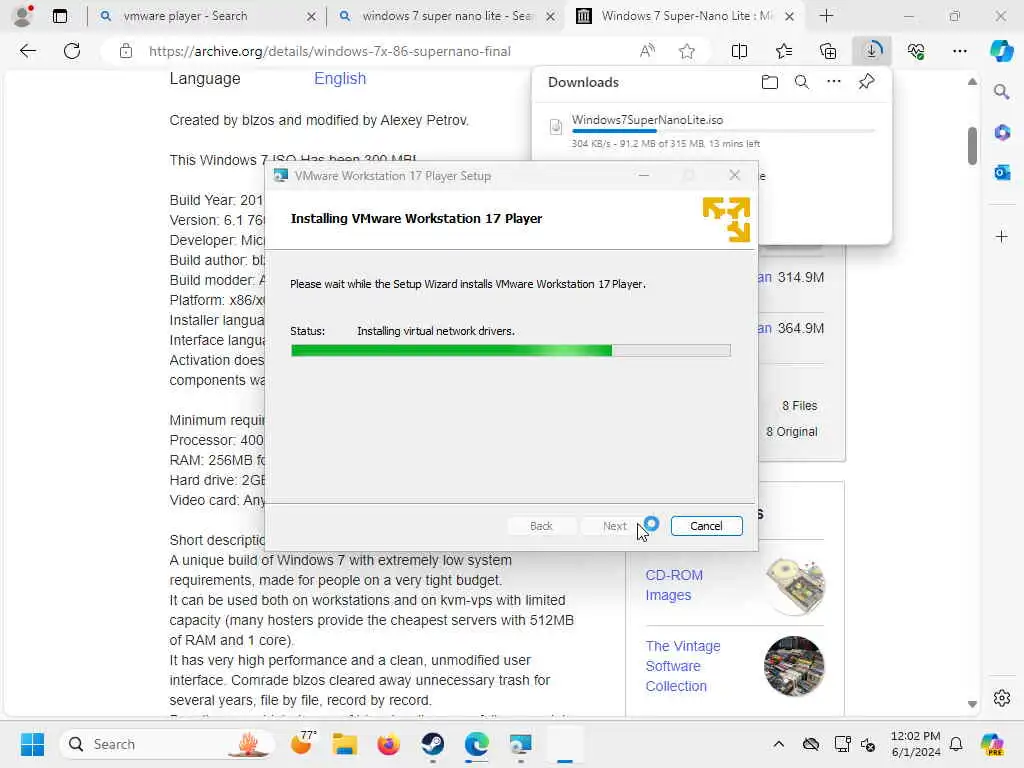Viewport: 1024px width, 768px height.
Task: Open Steam from the taskbar
Action: tap(432, 744)
